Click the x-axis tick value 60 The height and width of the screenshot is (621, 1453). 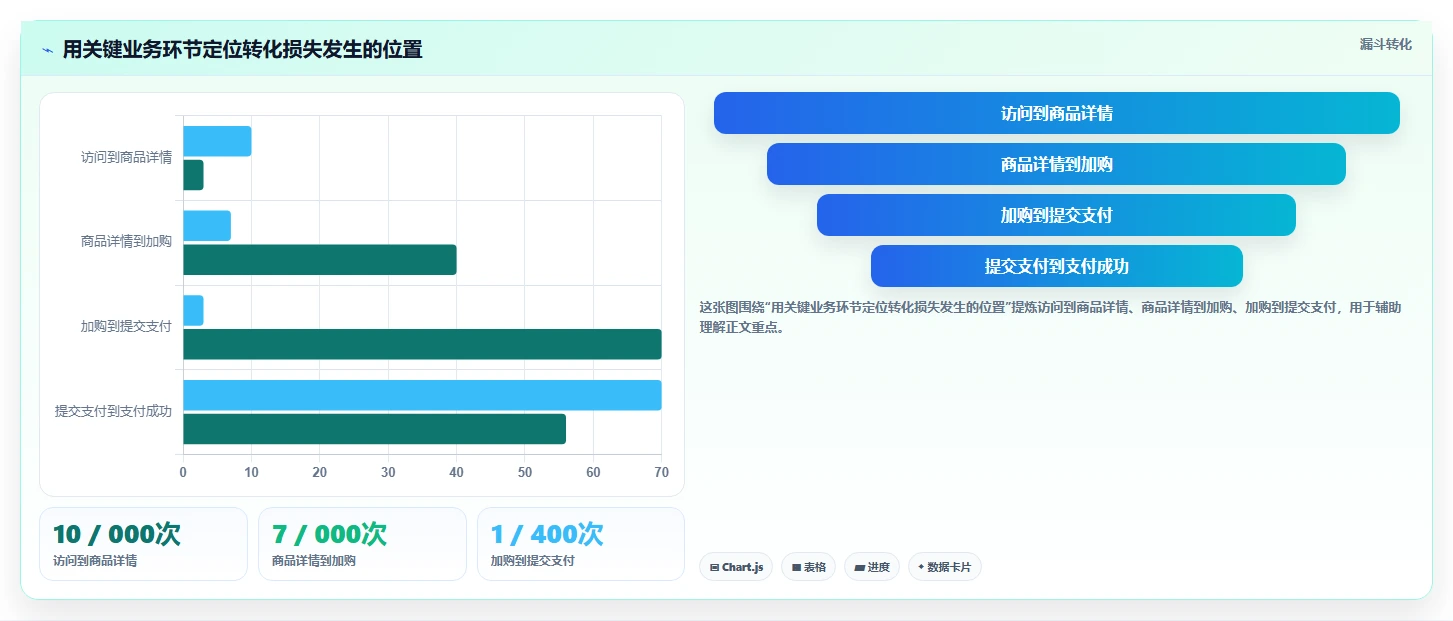click(x=593, y=472)
